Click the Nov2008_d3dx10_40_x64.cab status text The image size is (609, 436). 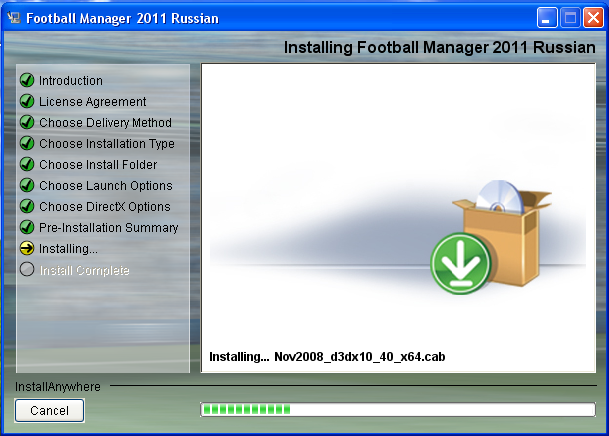tap(360, 356)
